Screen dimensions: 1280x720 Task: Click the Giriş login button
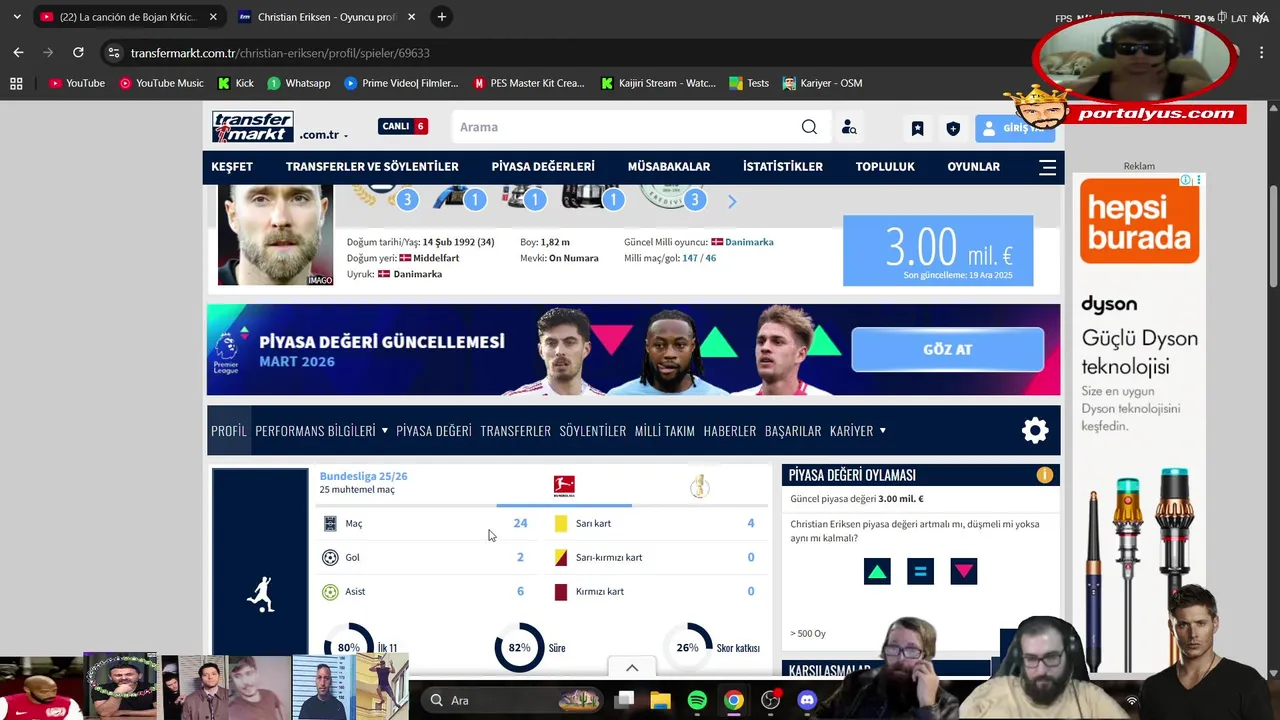click(1015, 128)
